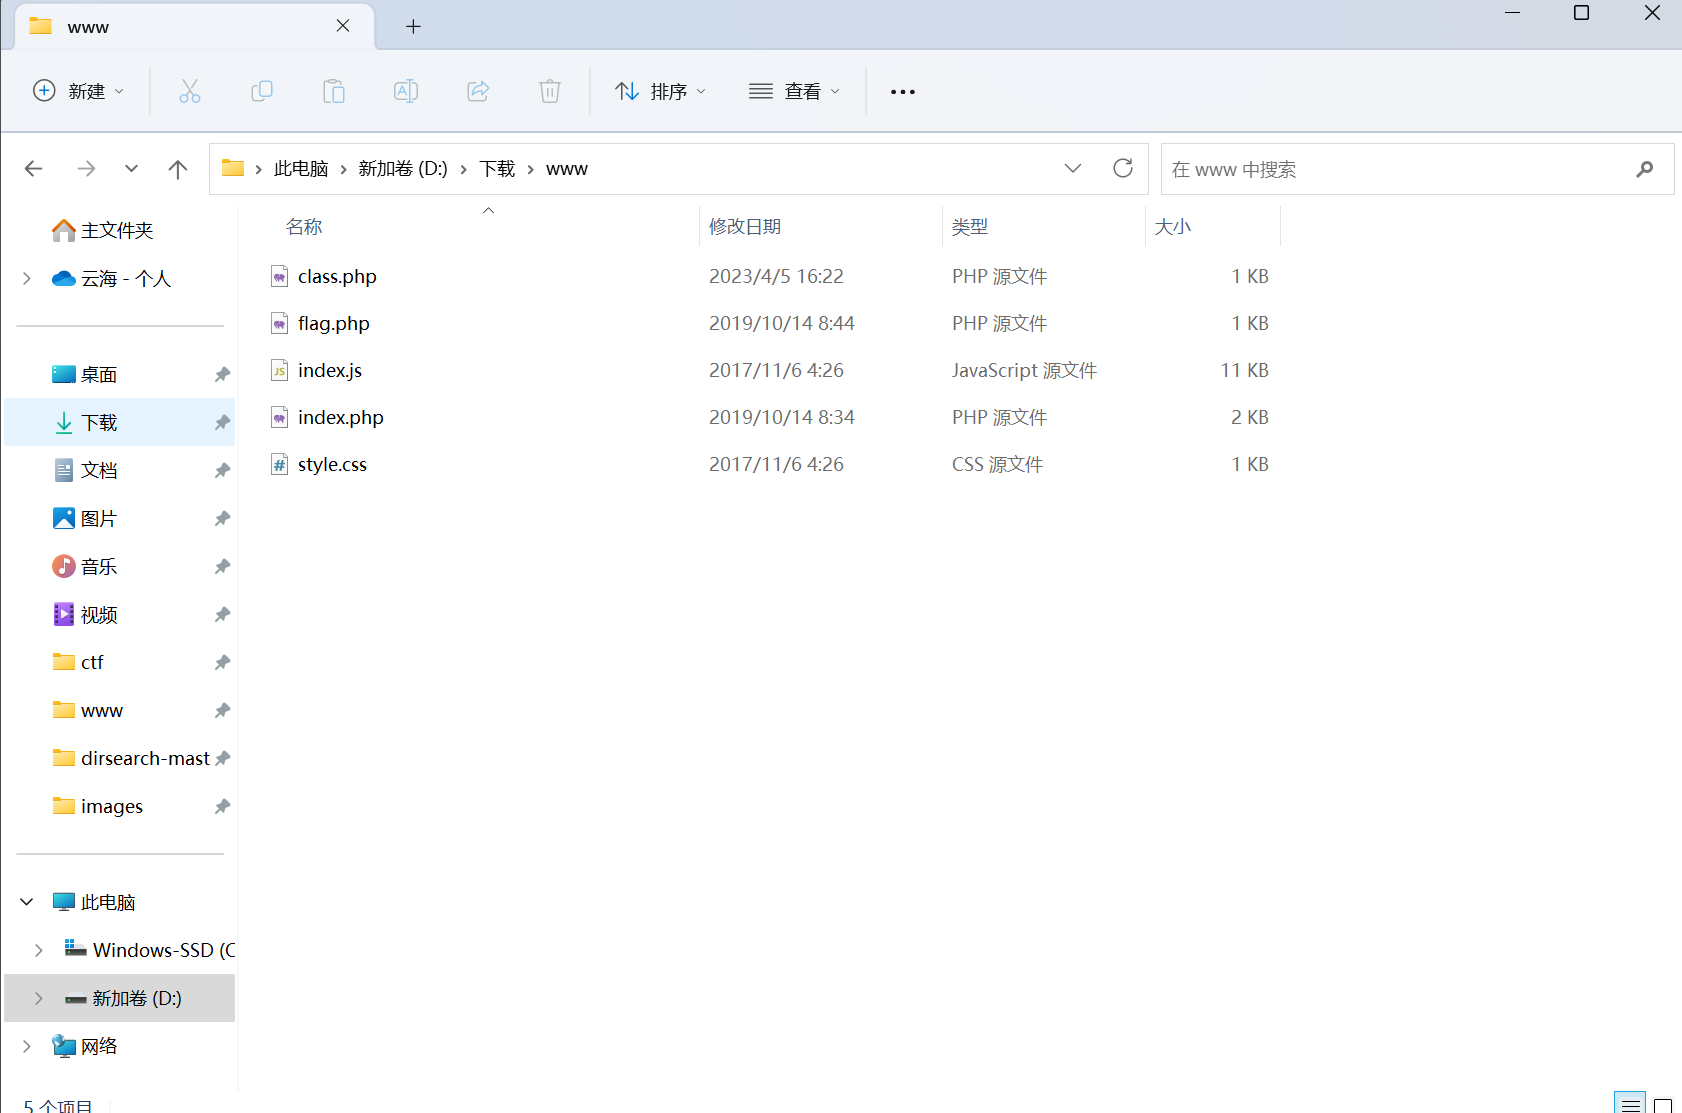The width and height of the screenshot is (1682, 1113).
Task: Select the index.php file name
Action: pos(341,417)
